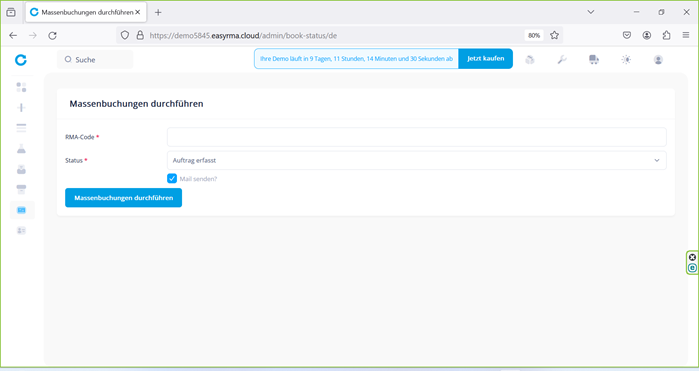Open the Firefox View icon left of tabs
This screenshot has width=699, height=371.
pyautogui.click(x=11, y=12)
